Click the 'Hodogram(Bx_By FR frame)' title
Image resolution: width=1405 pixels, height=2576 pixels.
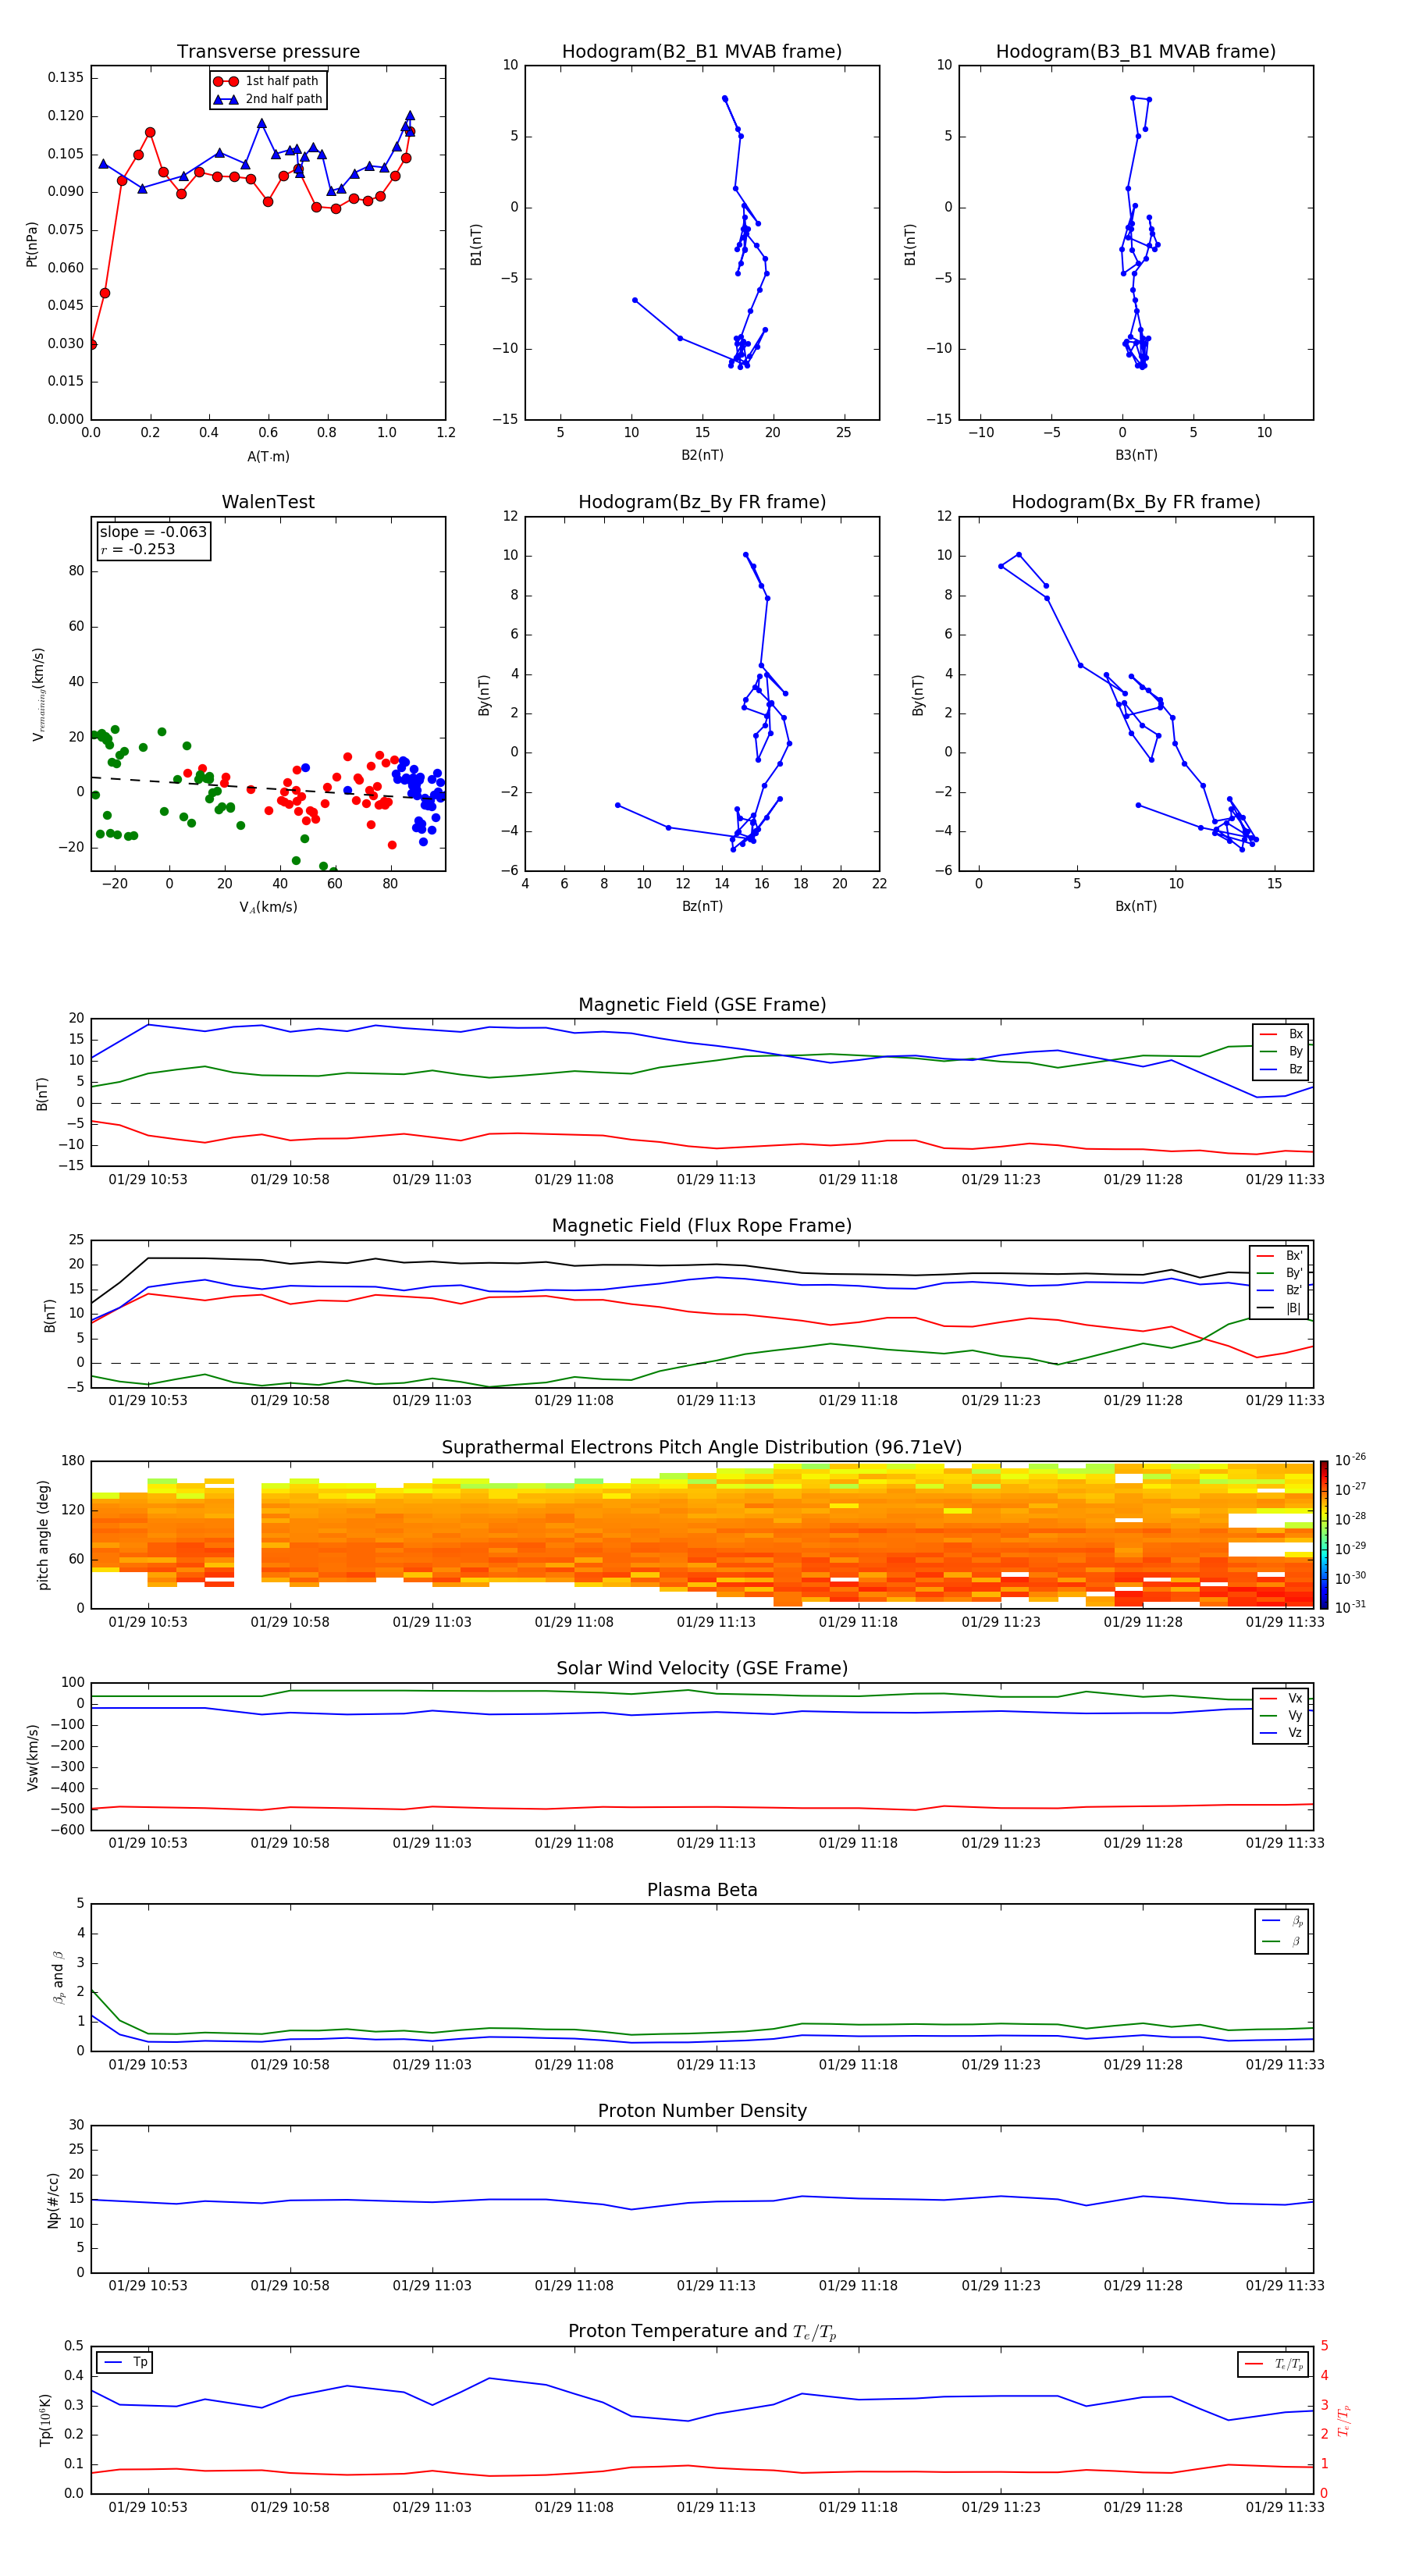tap(1135, 502)
